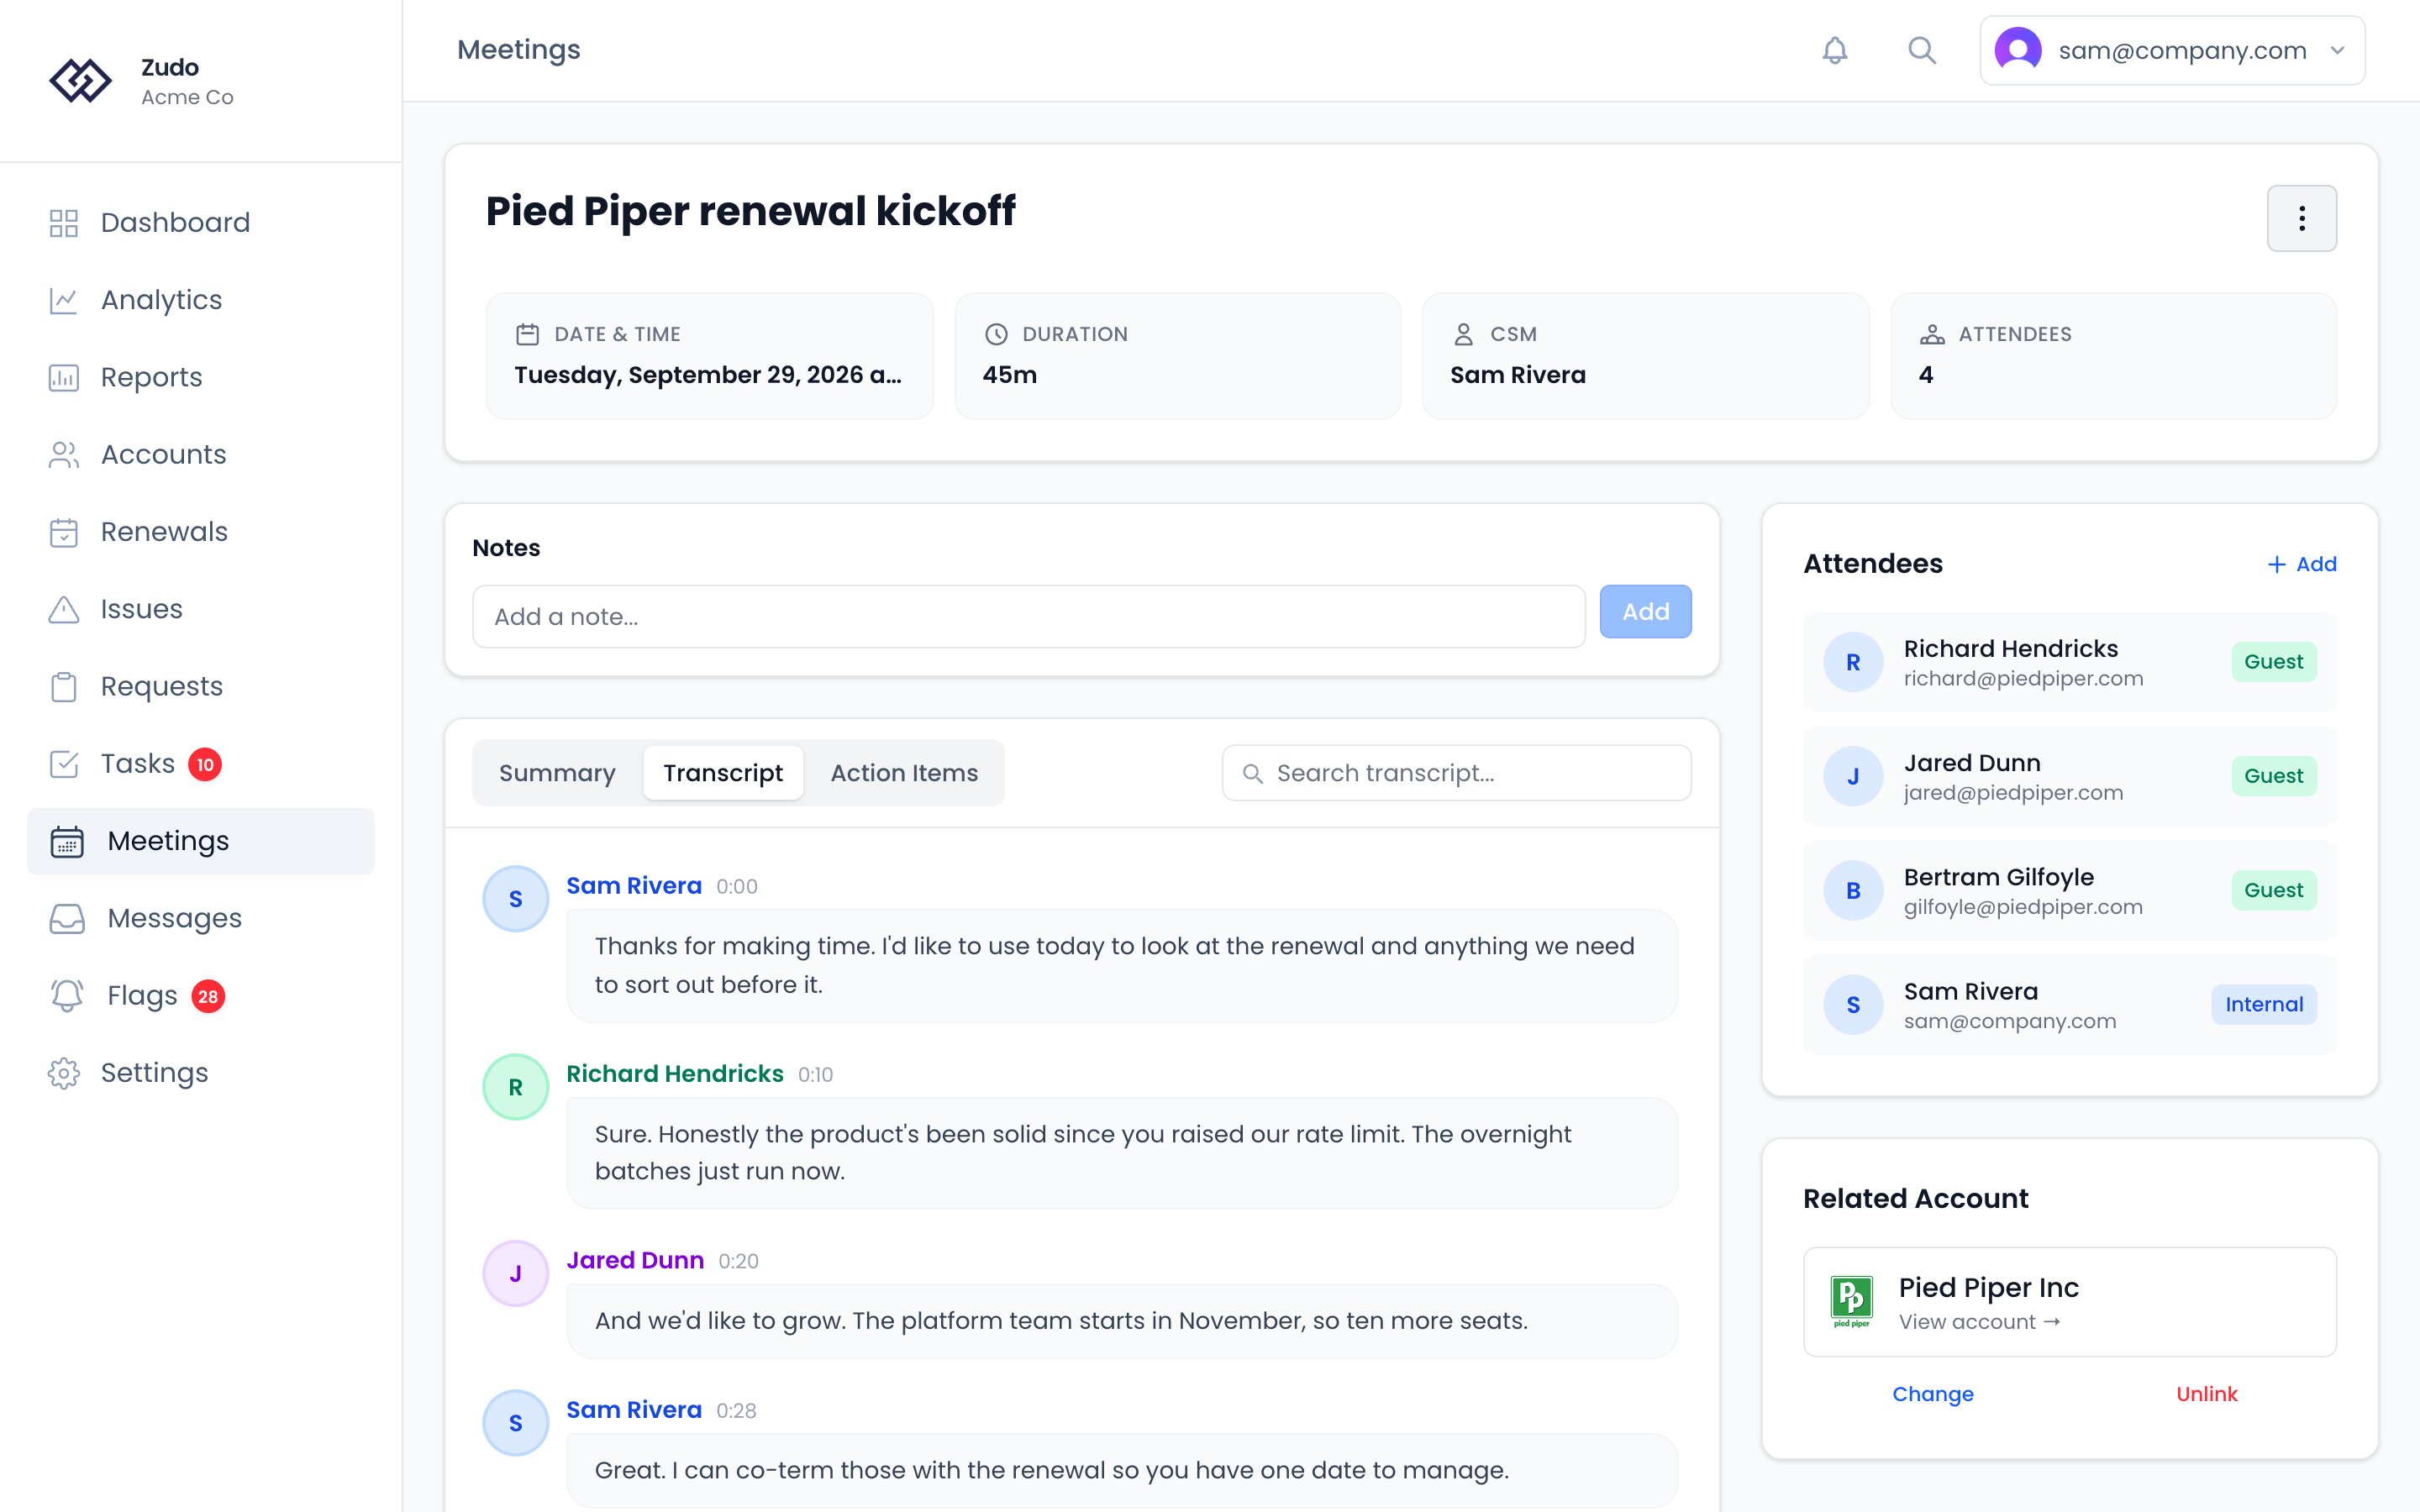Focus the Add a note input field
The image size is (2420, 1512).
click(1028, 617)
